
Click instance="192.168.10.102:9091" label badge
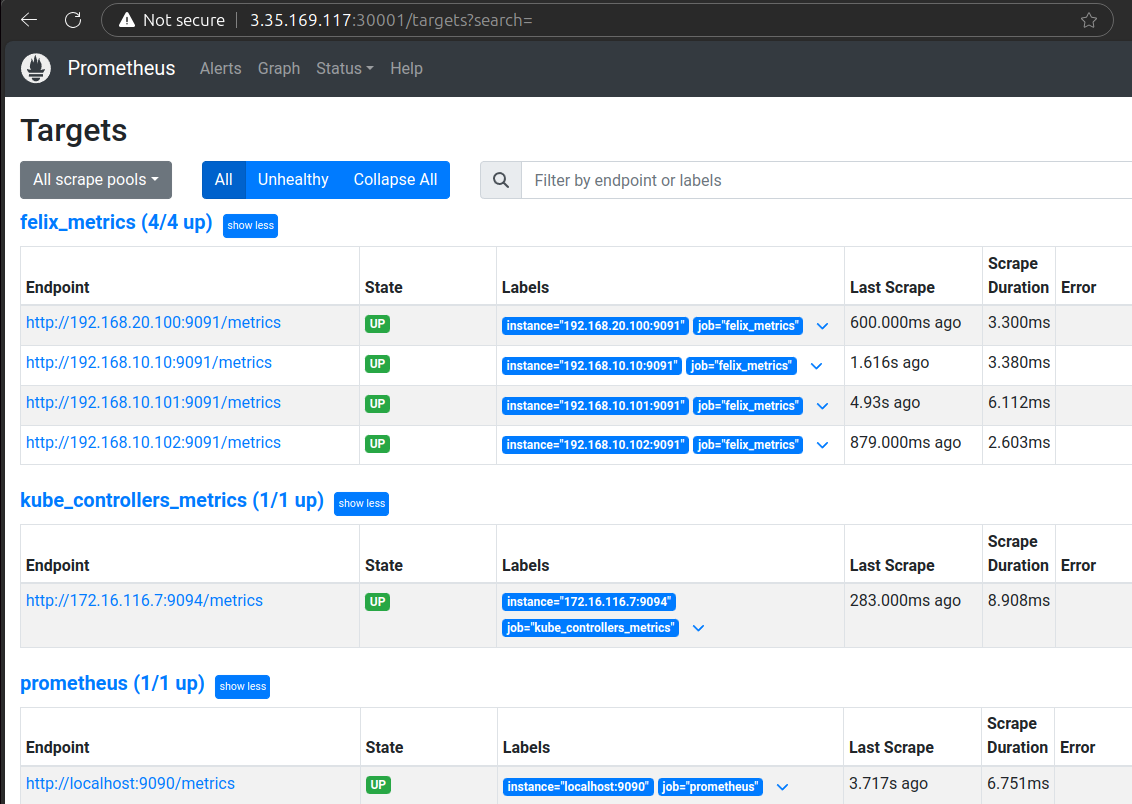(596, 445)
